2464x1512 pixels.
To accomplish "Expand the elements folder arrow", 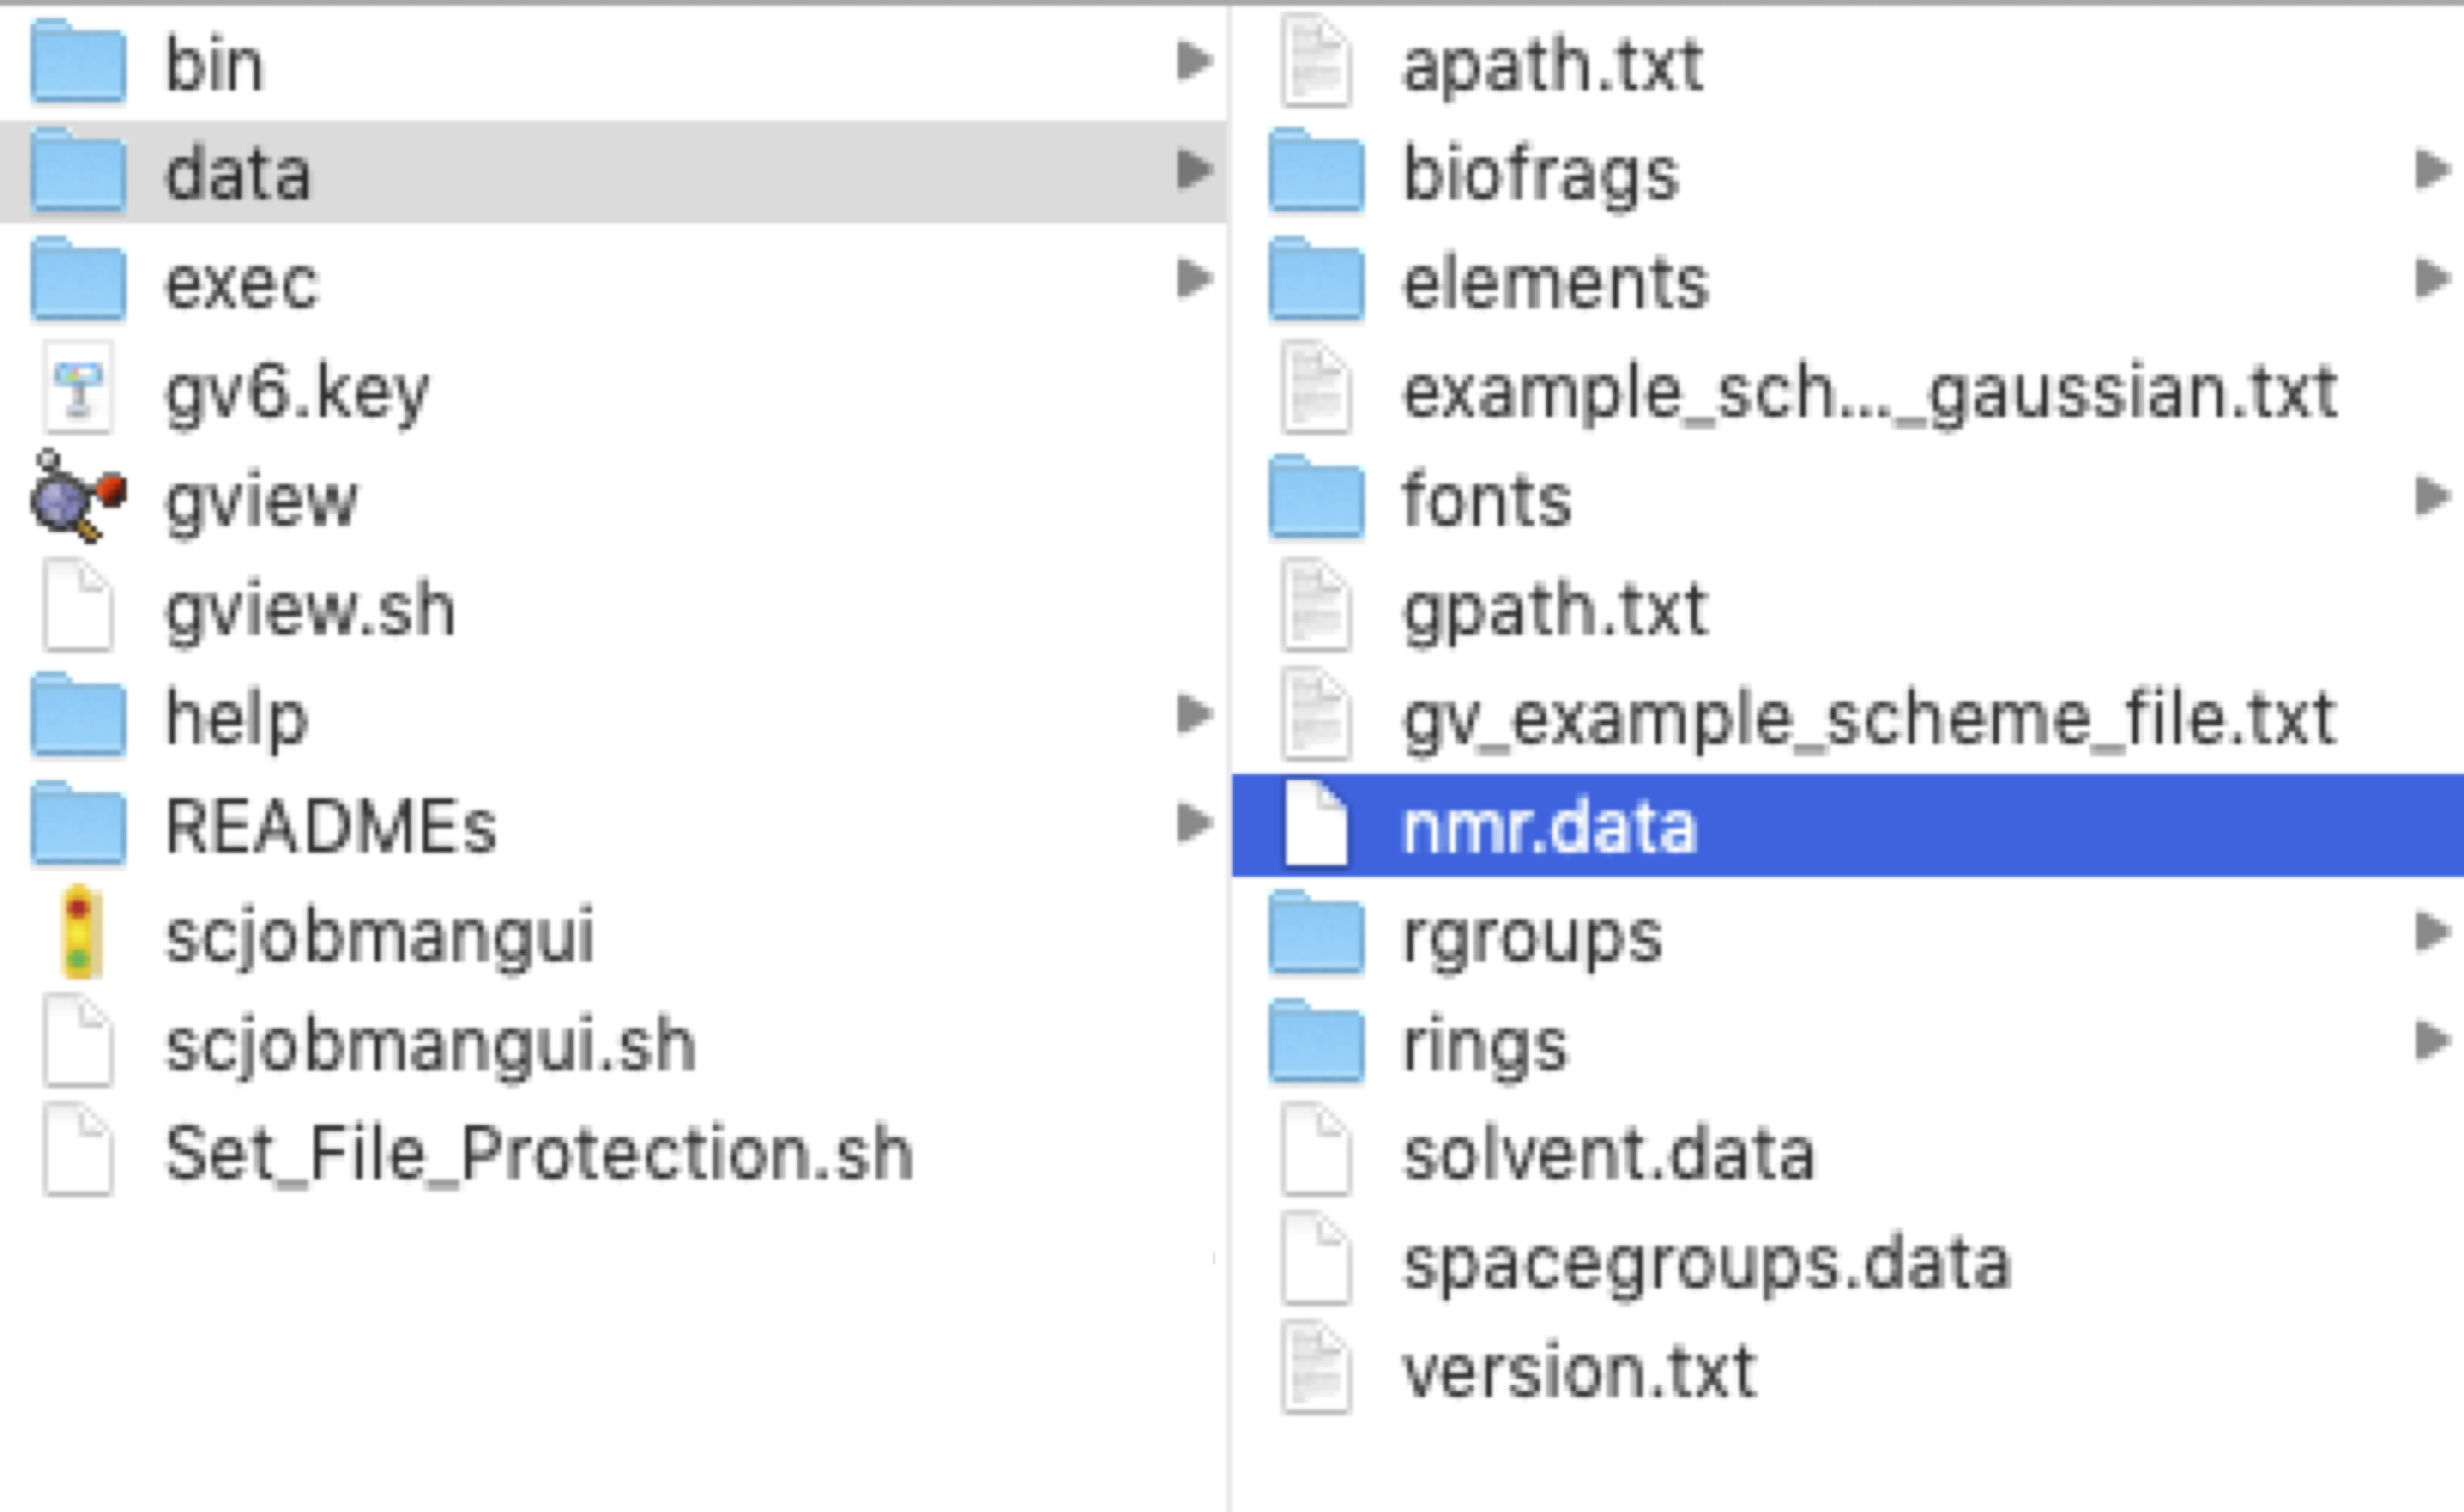I will pos(2432,279).
